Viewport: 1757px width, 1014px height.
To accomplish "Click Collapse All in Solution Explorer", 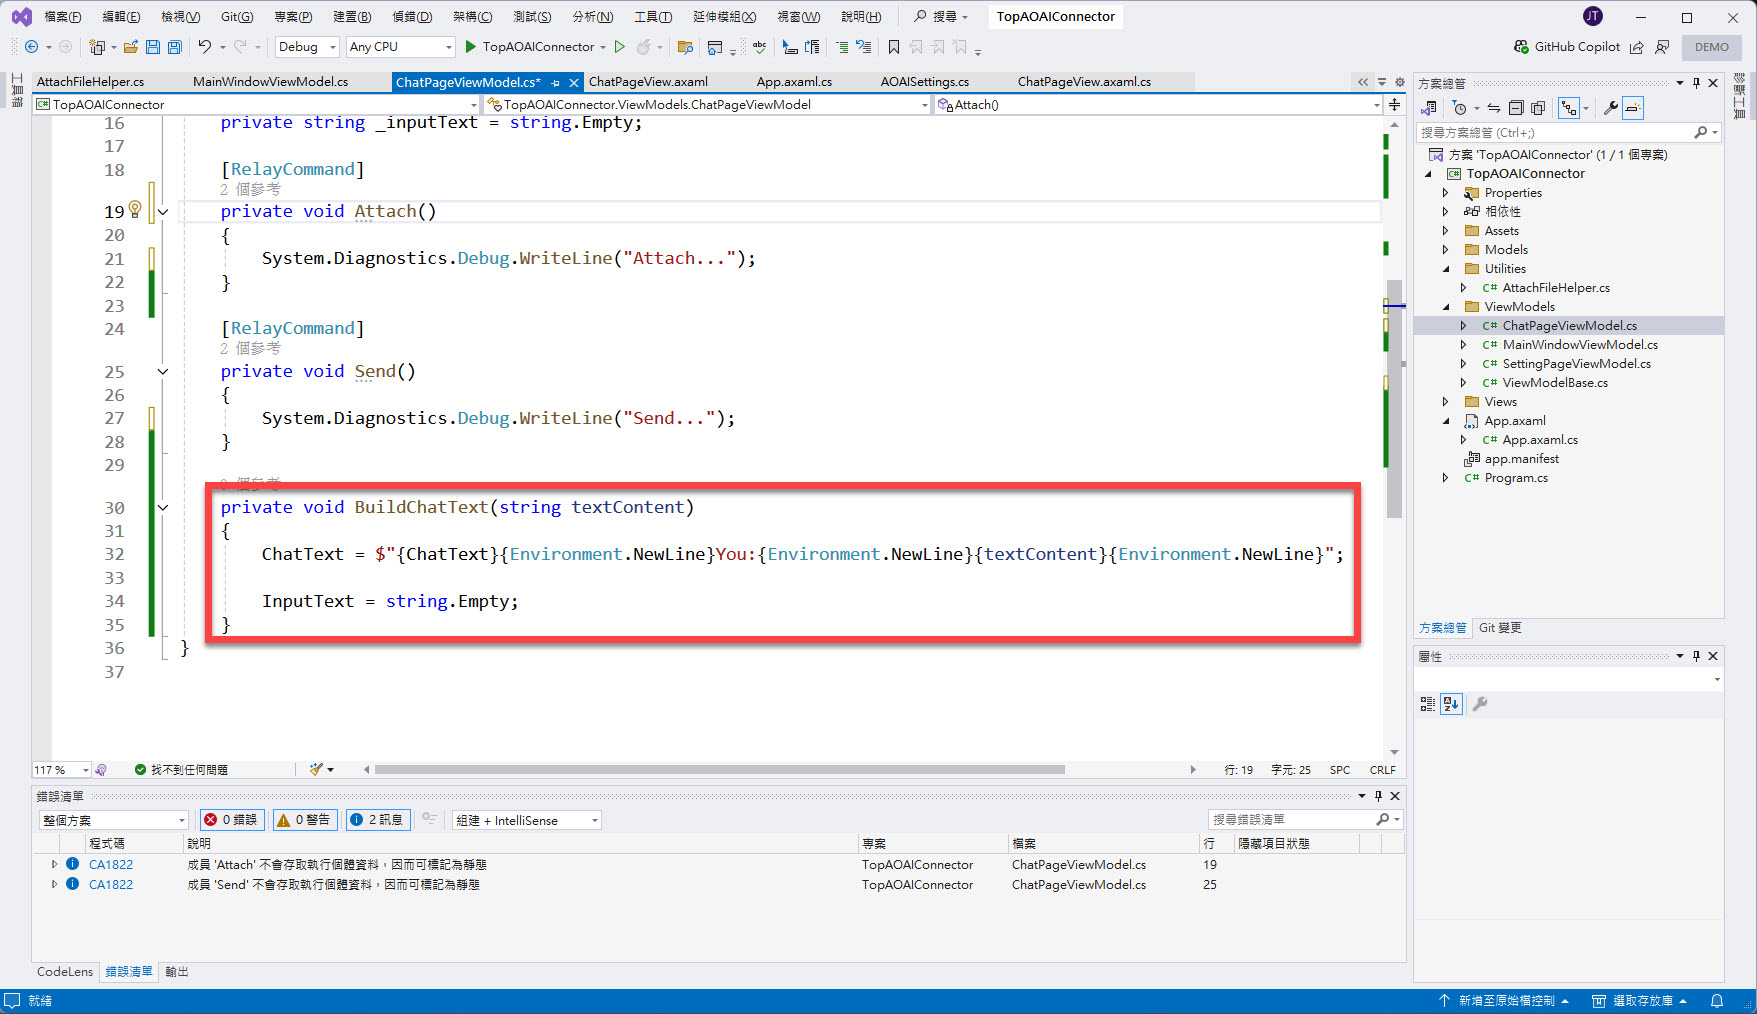I will click(1516, 108).
